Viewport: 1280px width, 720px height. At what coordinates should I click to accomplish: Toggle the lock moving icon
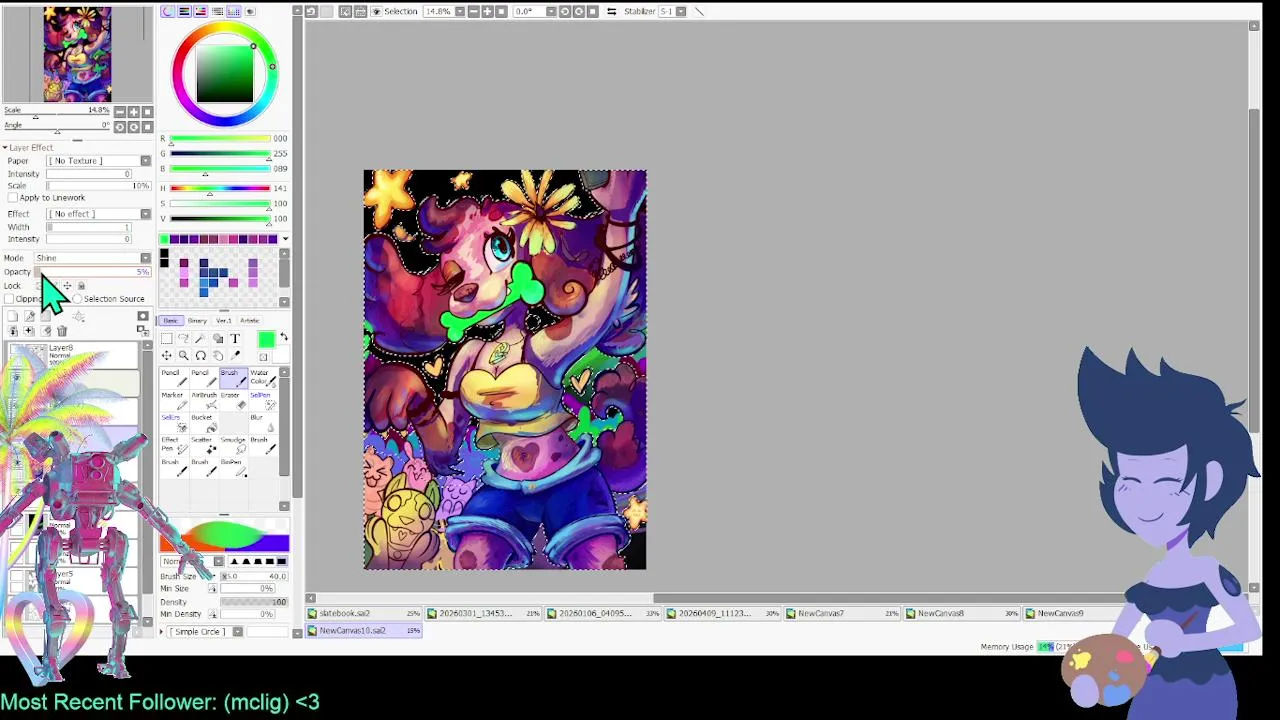[67, 285]
